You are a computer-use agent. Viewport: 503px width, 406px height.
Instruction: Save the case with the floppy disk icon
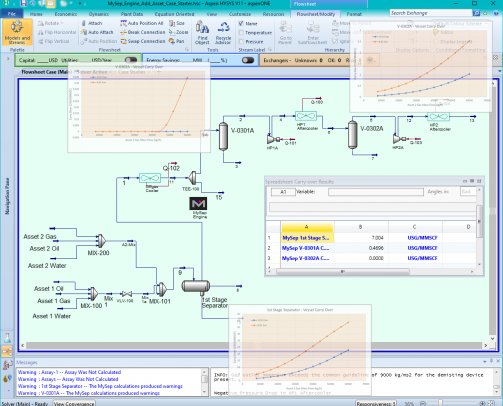click(23, 4)
